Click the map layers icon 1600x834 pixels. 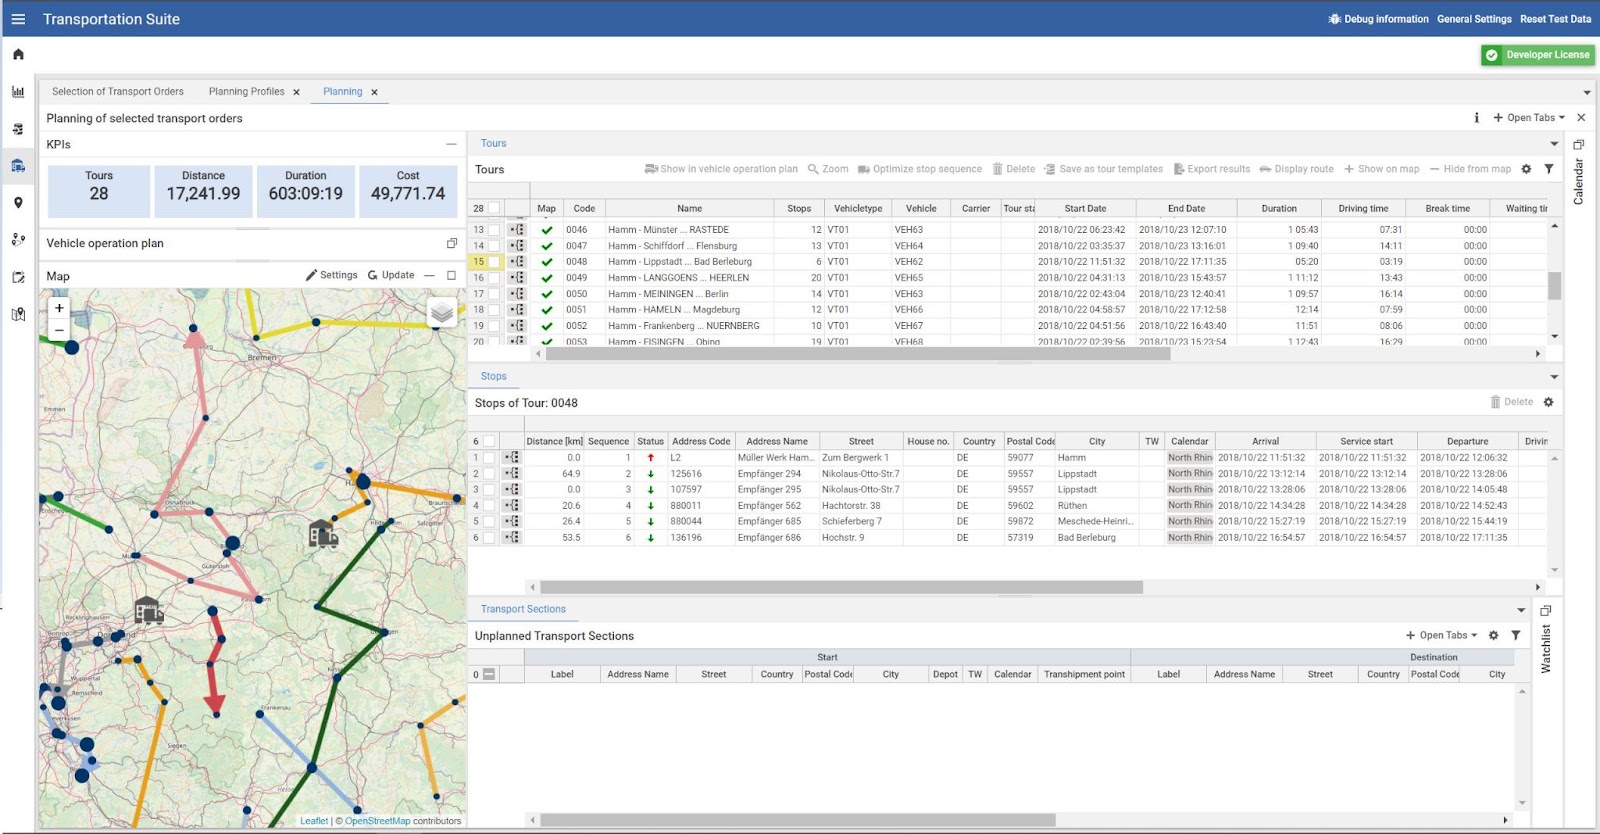point(441,313)
